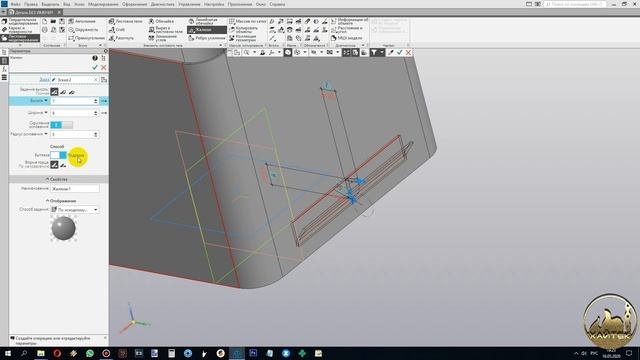640x360 pixels.
Task: Click the Эскиз link label in the panel
Action: [44, 80]
